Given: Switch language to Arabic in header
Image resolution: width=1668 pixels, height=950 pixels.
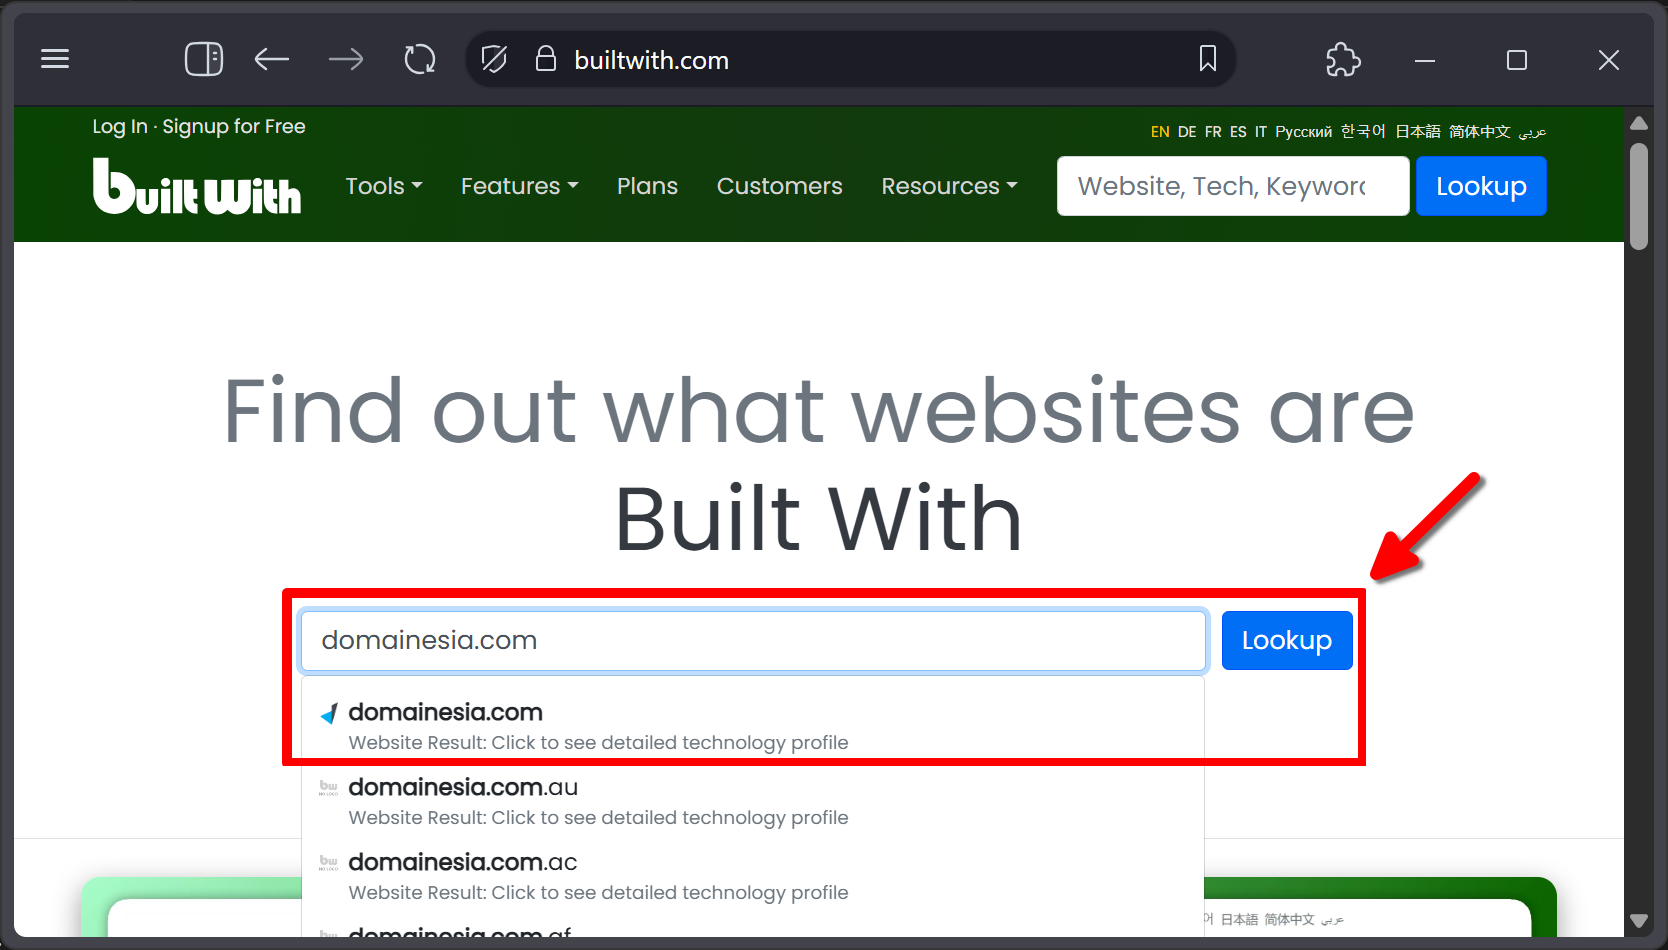Looking at the screenshot, I should click(1532, 132).
